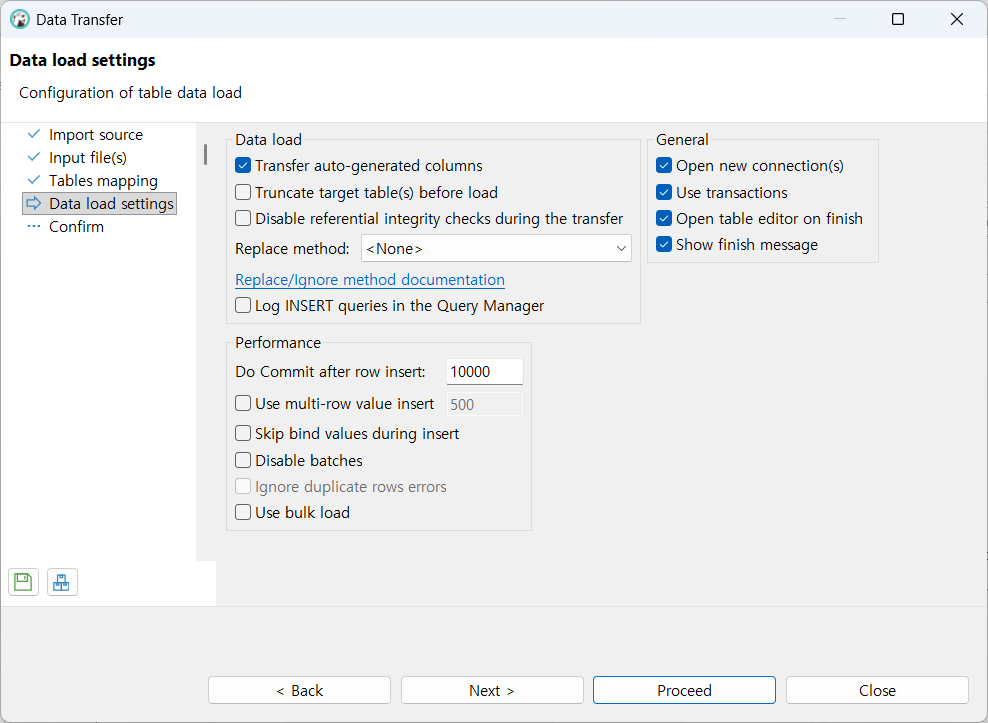988x723 pixels.
Task: Go to the Import source step
Action: [95, 135]
